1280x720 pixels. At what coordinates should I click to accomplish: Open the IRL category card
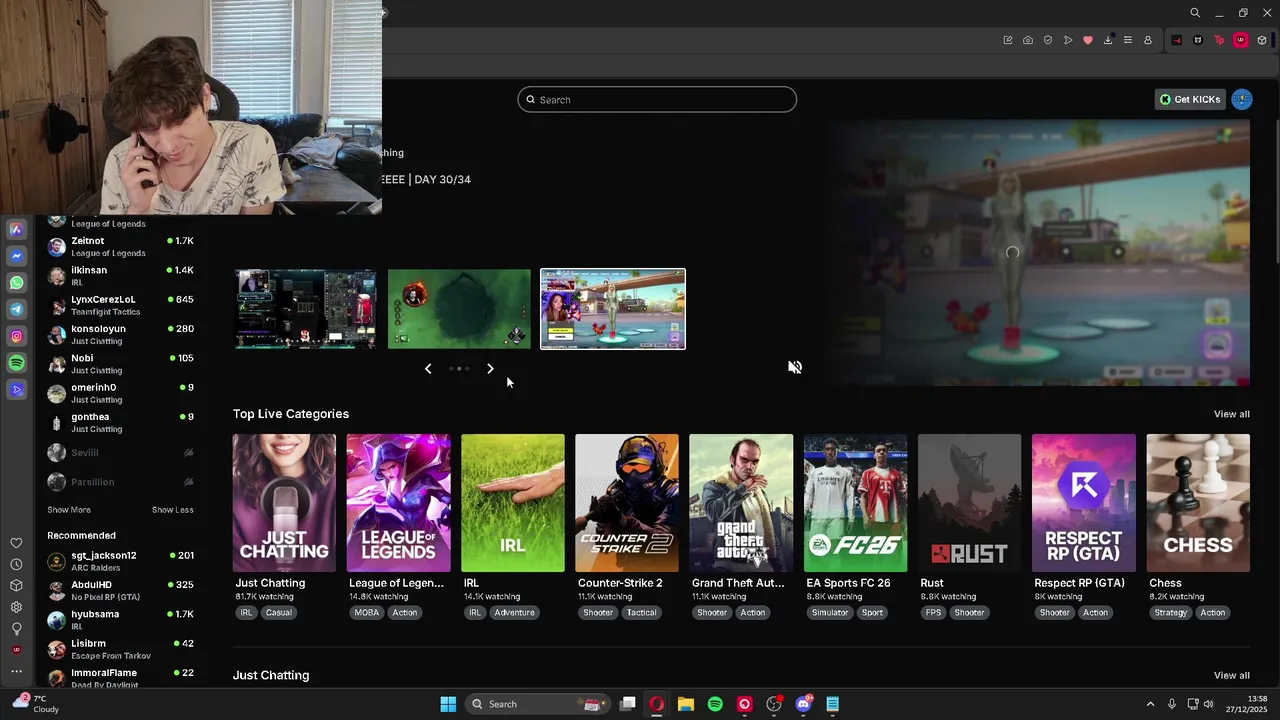[x=513, y=503]
